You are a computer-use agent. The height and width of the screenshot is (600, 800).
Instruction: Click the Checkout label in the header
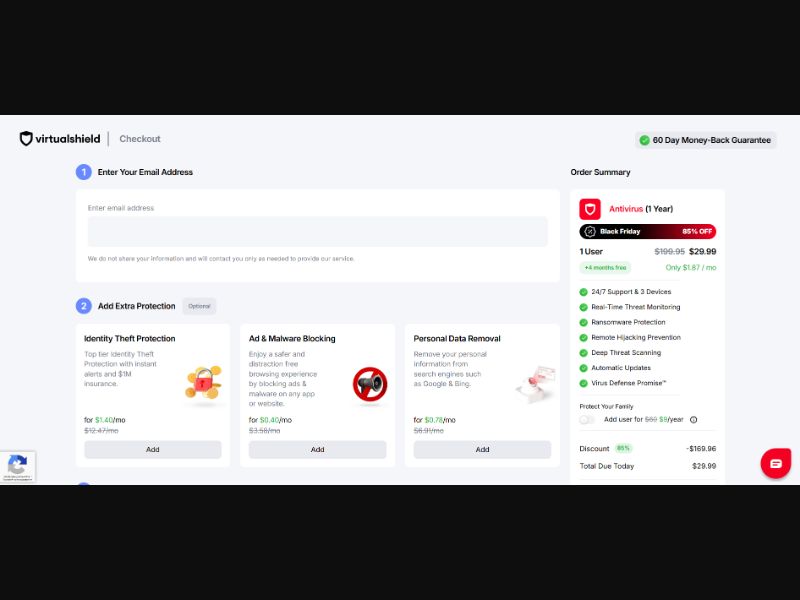pos(139,139)
